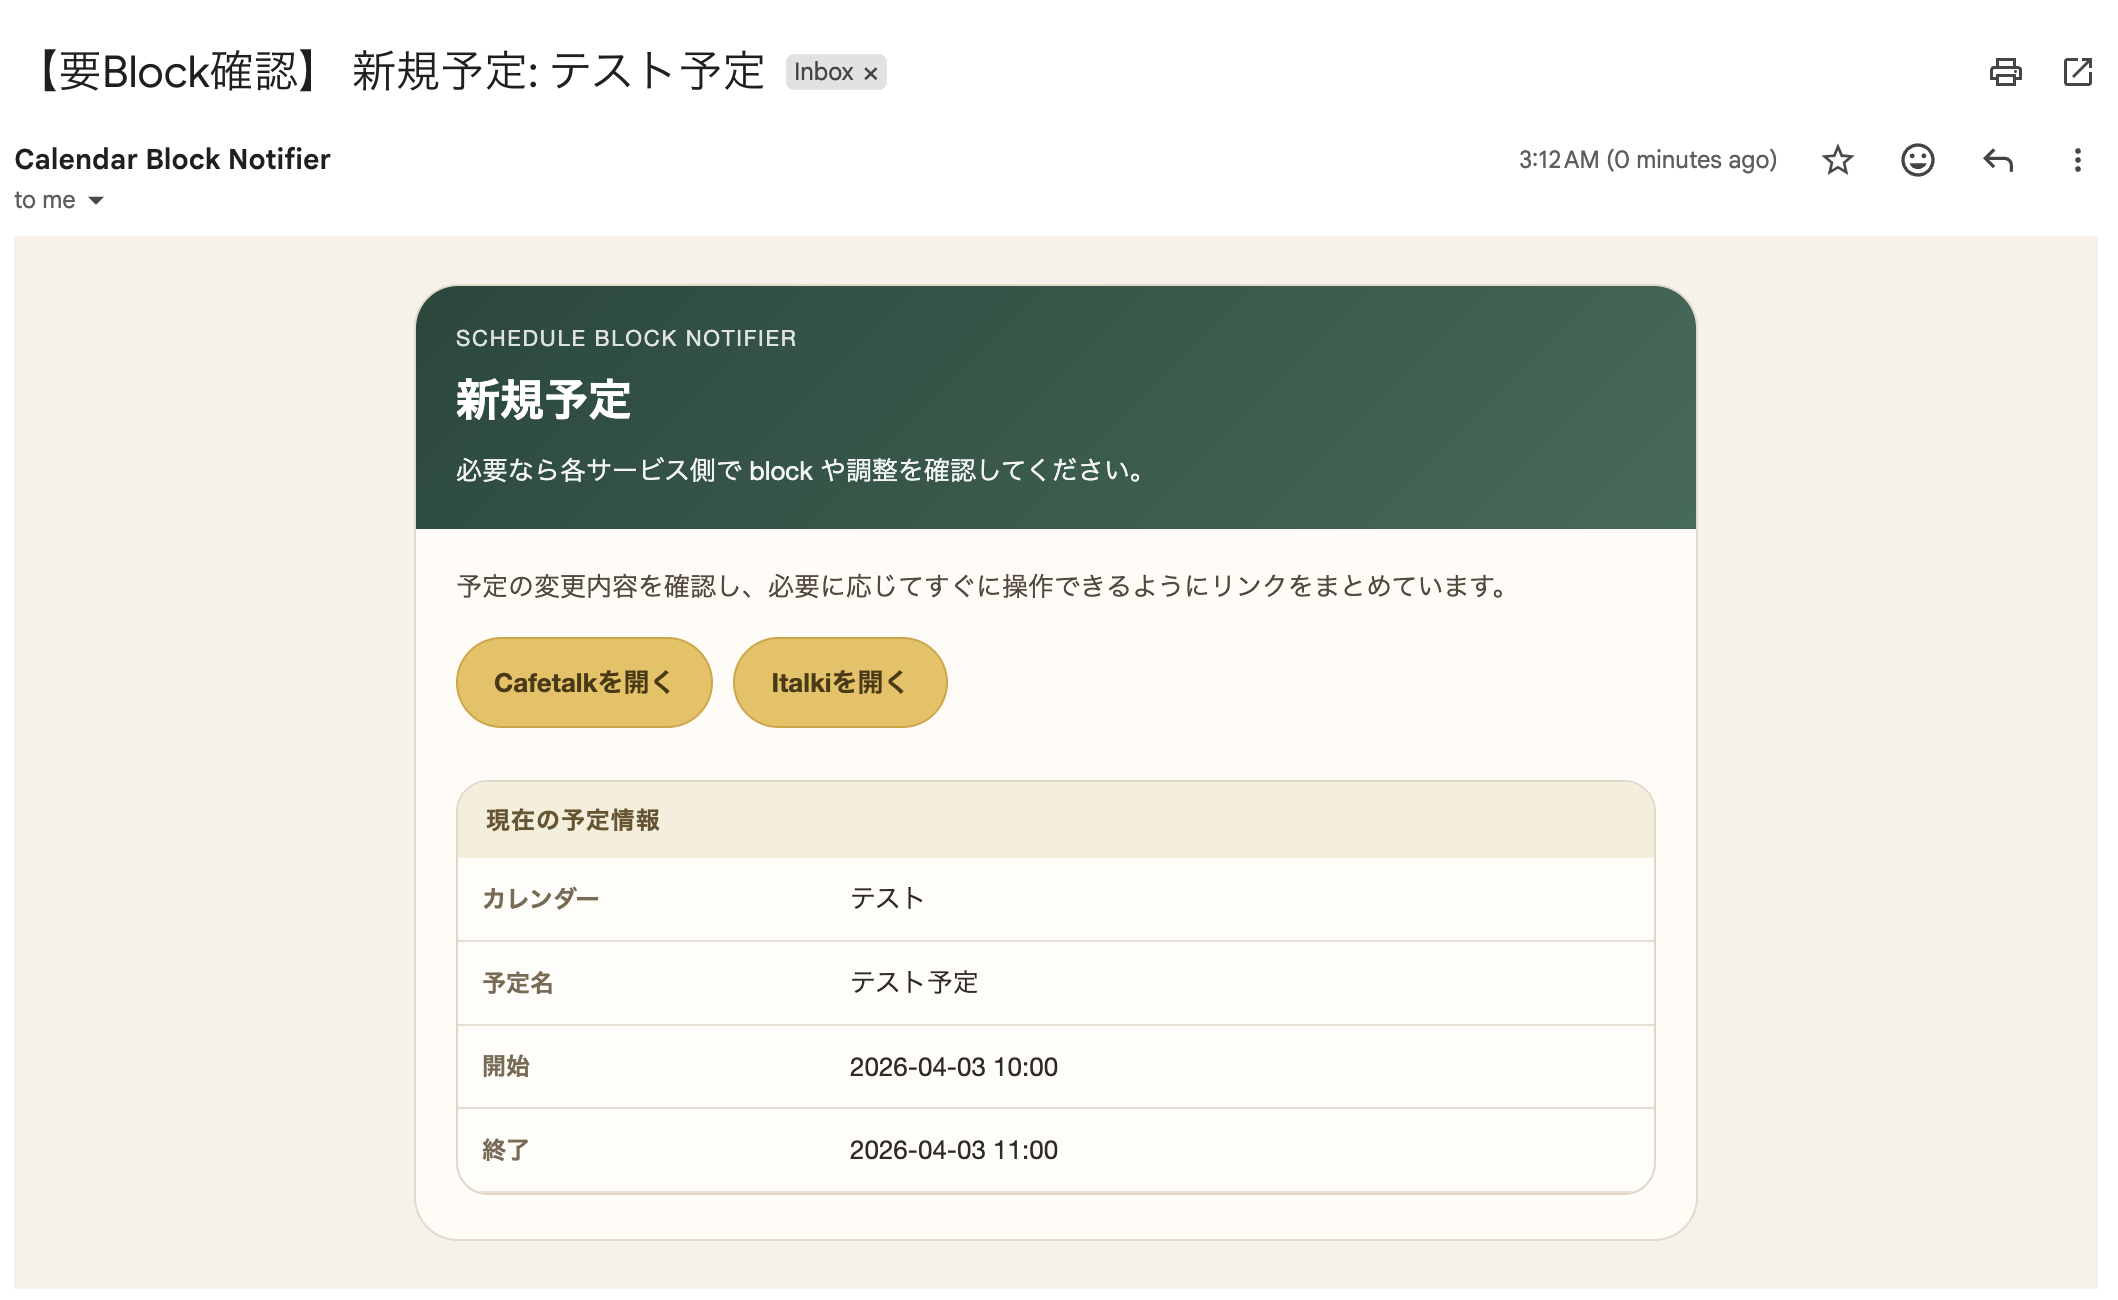Add an emoji reaction to the email
Screen dimensions: 2118x1300
click(1917, 160)
